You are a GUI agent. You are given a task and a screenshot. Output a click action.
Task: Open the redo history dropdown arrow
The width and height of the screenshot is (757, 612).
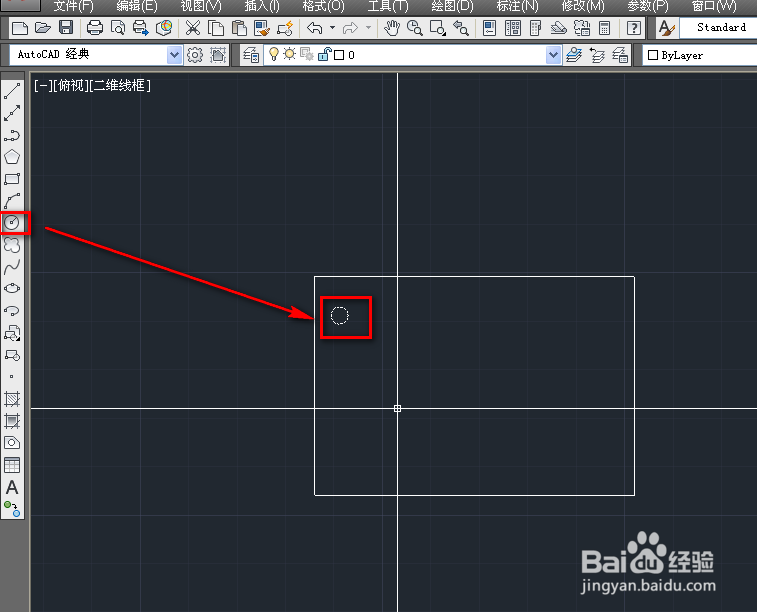[368, 28]
